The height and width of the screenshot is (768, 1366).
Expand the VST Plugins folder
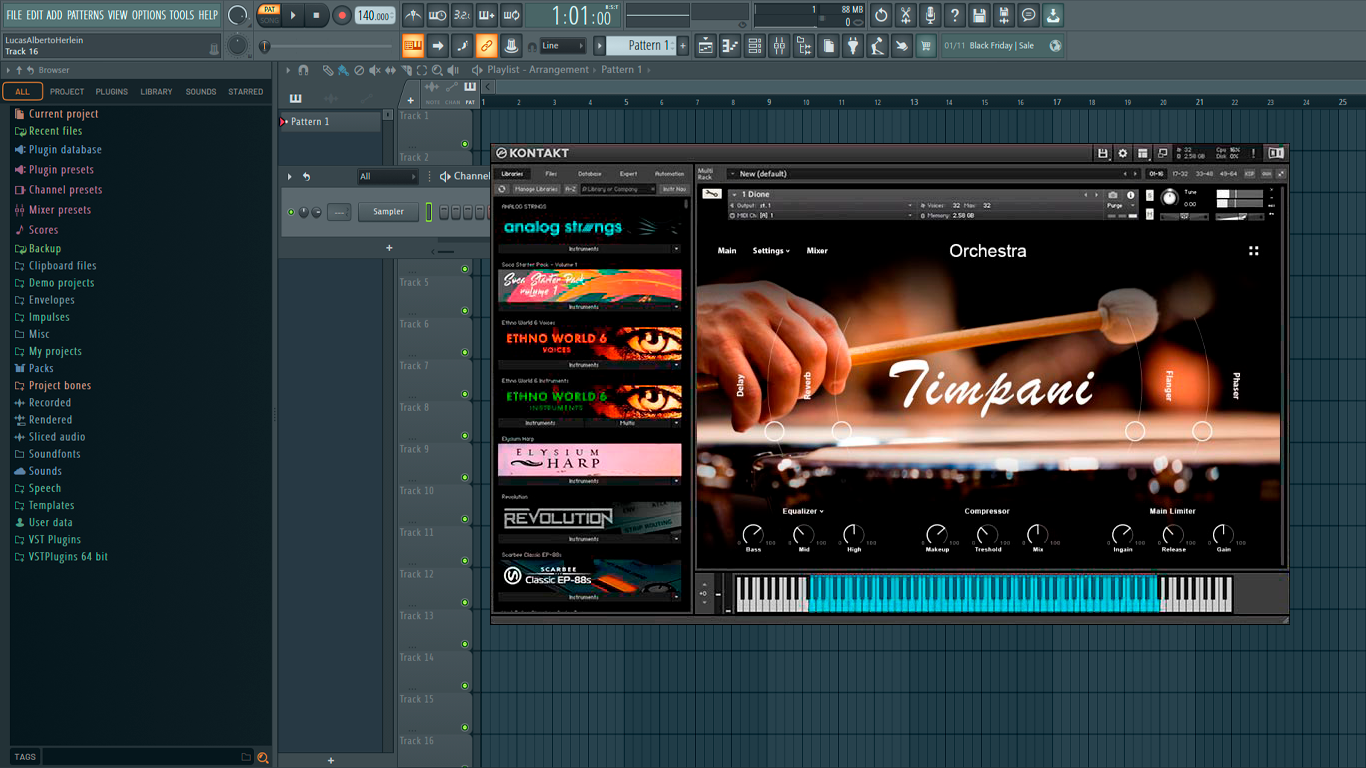click(x=55, y=540)
